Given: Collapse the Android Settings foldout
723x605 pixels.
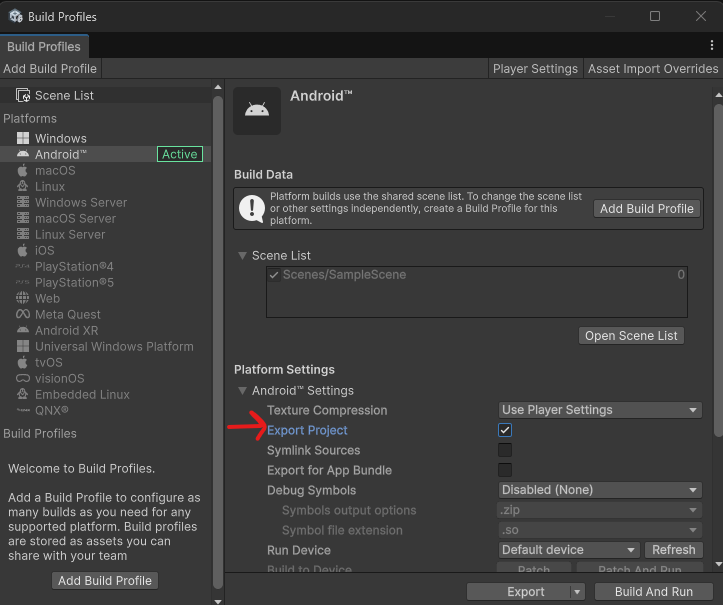Looking at the screenshot, I should coord(242,391).
